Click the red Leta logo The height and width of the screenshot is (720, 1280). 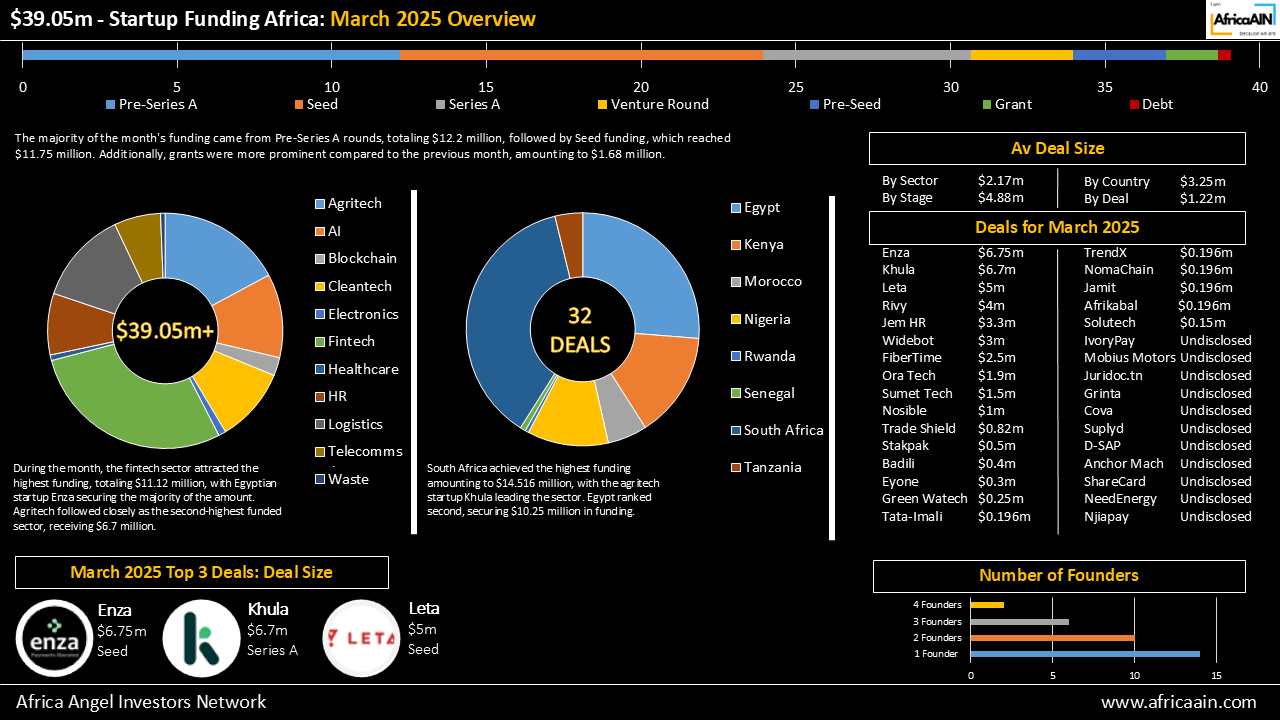[361, 638]
